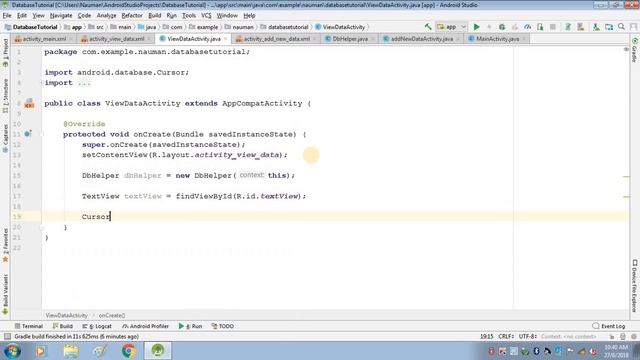The width and height of the screenshot is (640, 360).
Task: Open the Analyze menu
Action: [107, 16]
